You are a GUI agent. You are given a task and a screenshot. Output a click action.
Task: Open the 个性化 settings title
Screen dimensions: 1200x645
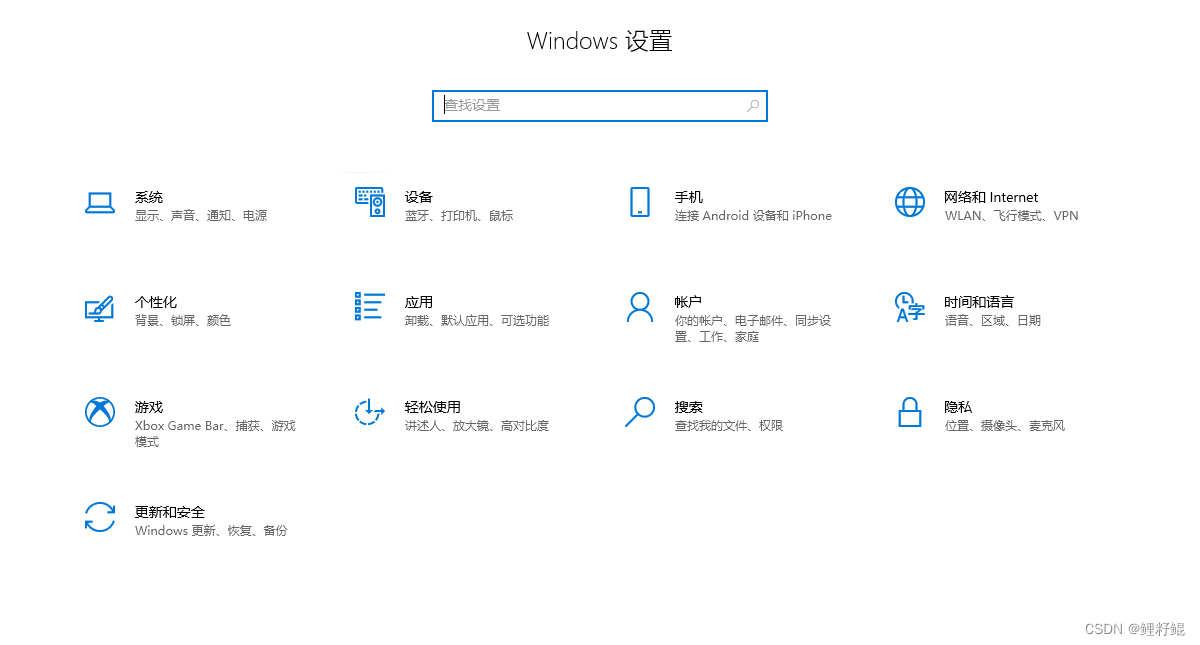click(156, 302)
